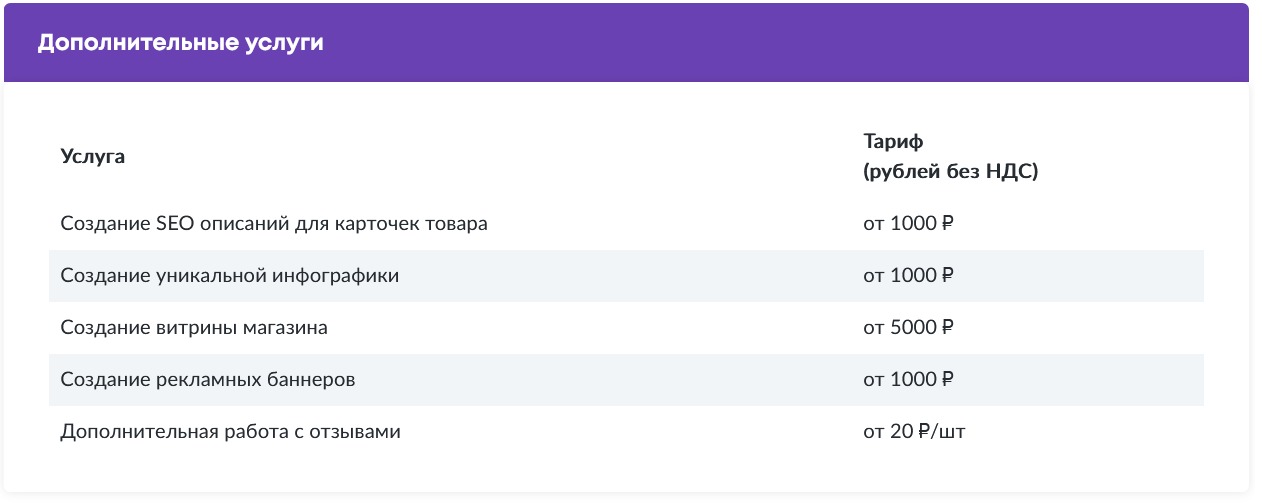
Task: Select "Дополнительная работа с отзывами" service text
Action: pyautogui.click(x=230, y=432)
